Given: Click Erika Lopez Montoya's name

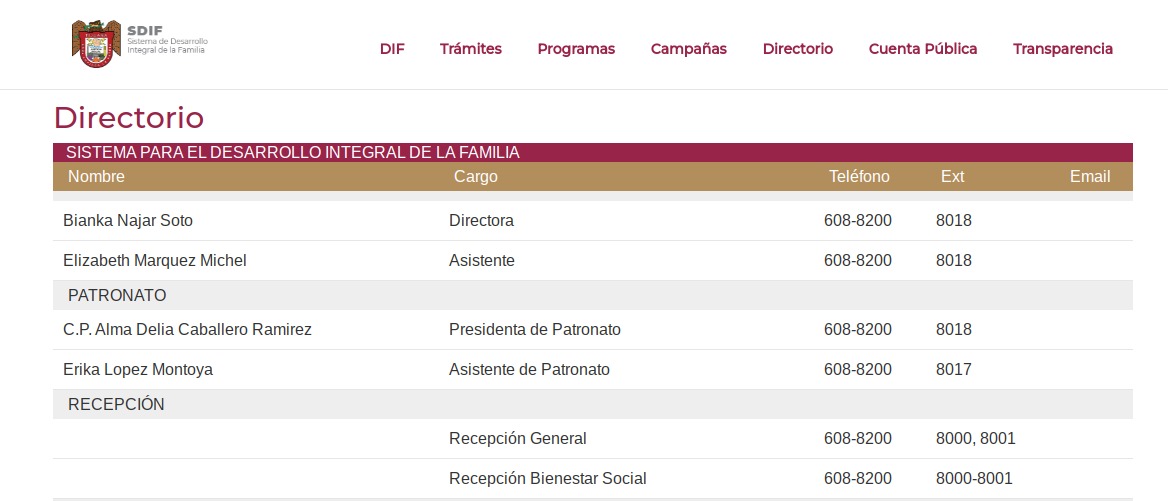Looking at the screenshot, I should 138,370.
